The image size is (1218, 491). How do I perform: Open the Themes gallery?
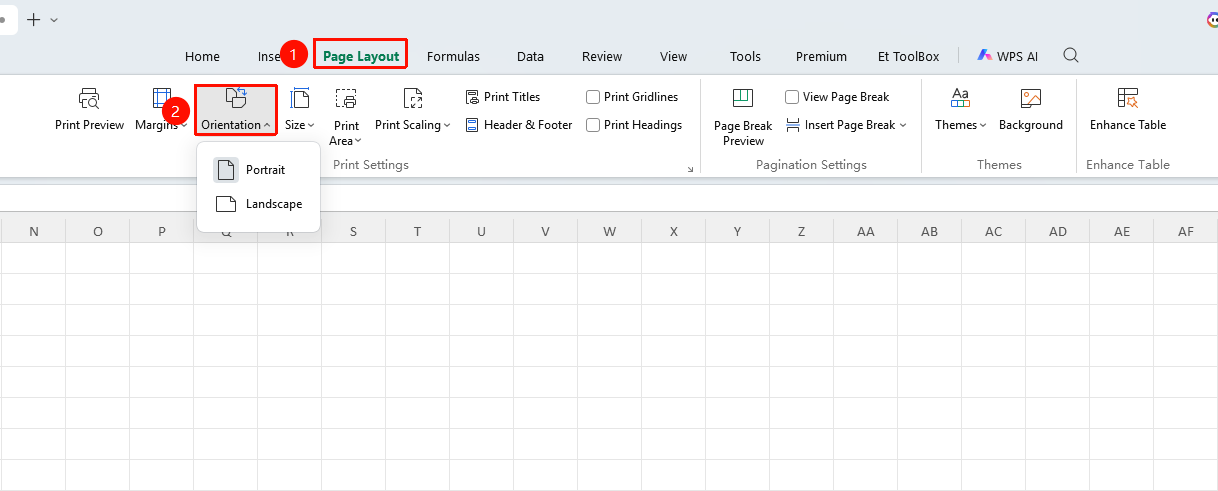[x=960, y=110]
